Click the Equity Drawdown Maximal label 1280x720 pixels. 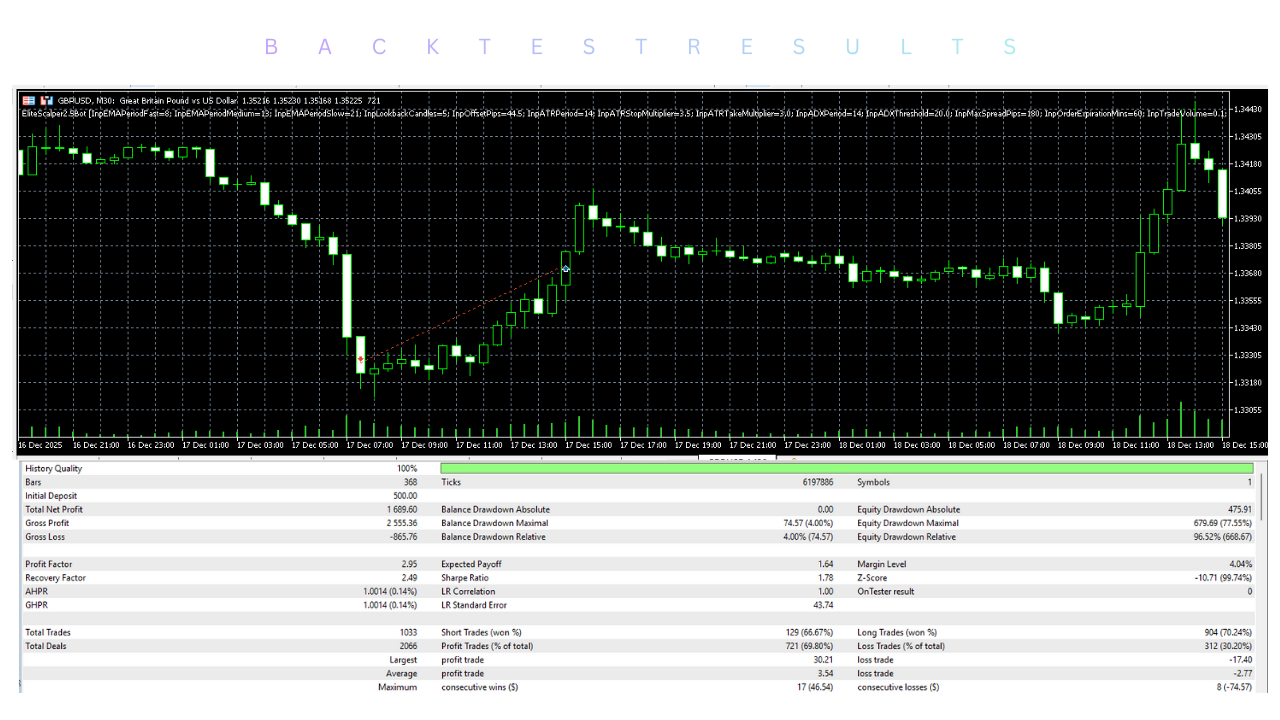[x=907, y=523]
